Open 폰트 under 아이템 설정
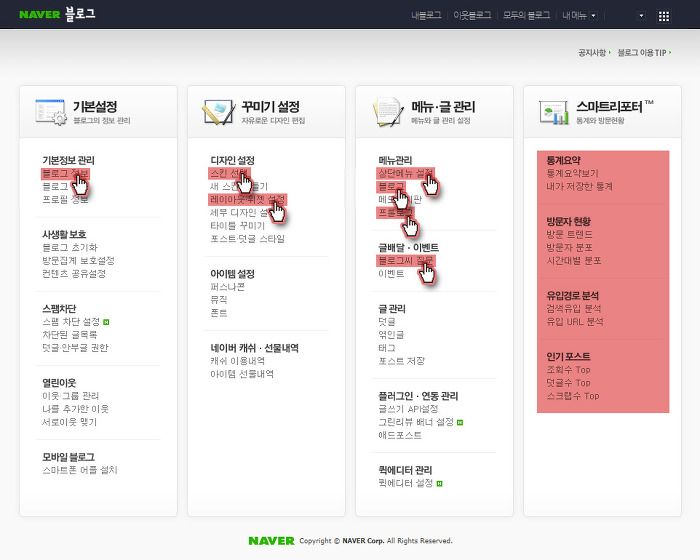The height and width of the screenshot is (560, 700). (219, 313)
